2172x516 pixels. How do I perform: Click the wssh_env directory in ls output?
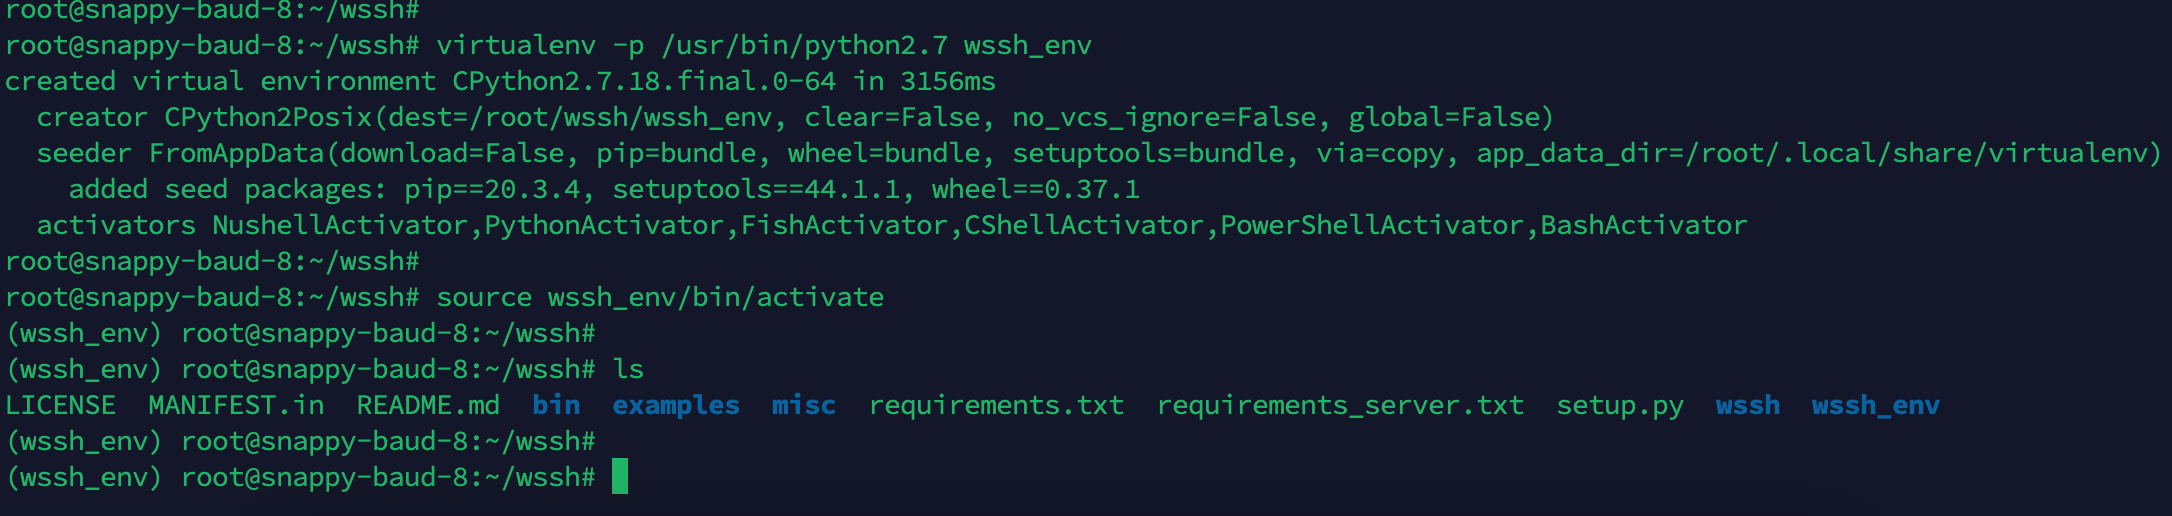coord(1875,405)
